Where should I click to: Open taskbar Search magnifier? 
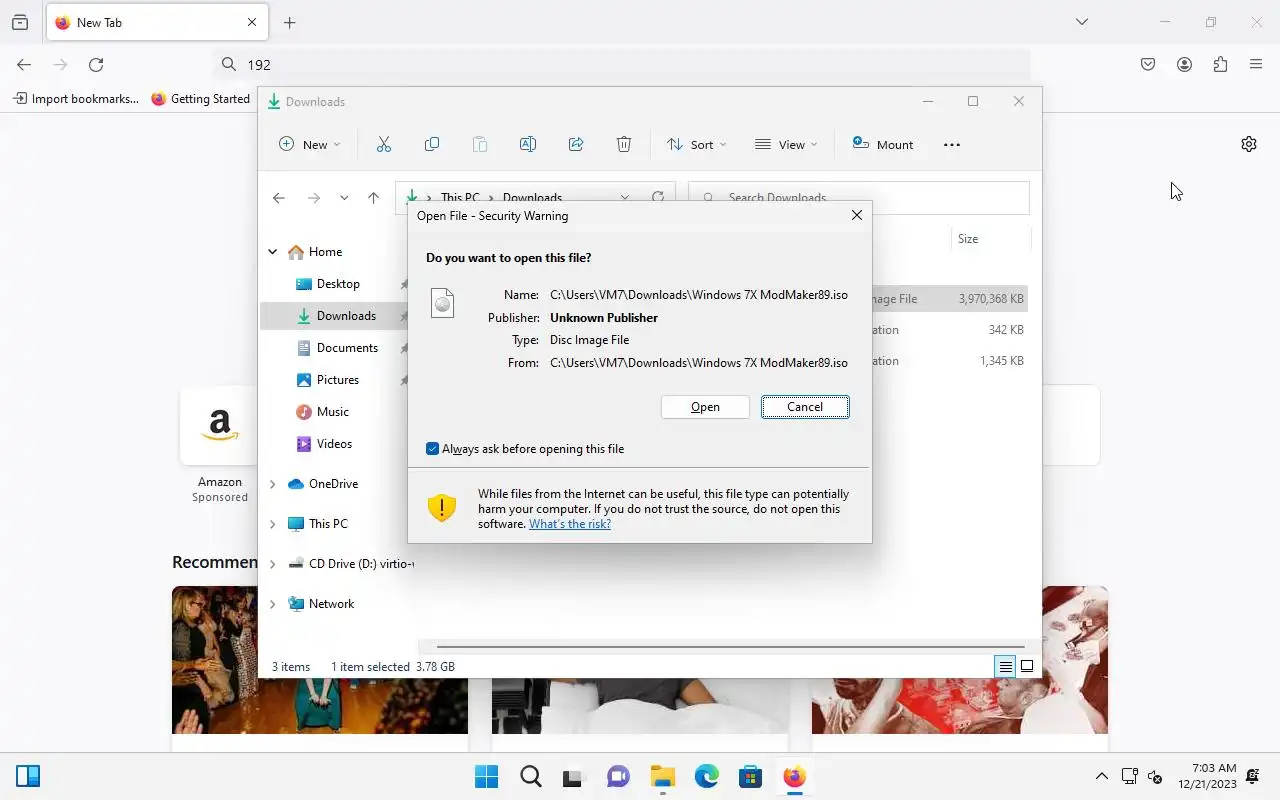pos(531,777)
